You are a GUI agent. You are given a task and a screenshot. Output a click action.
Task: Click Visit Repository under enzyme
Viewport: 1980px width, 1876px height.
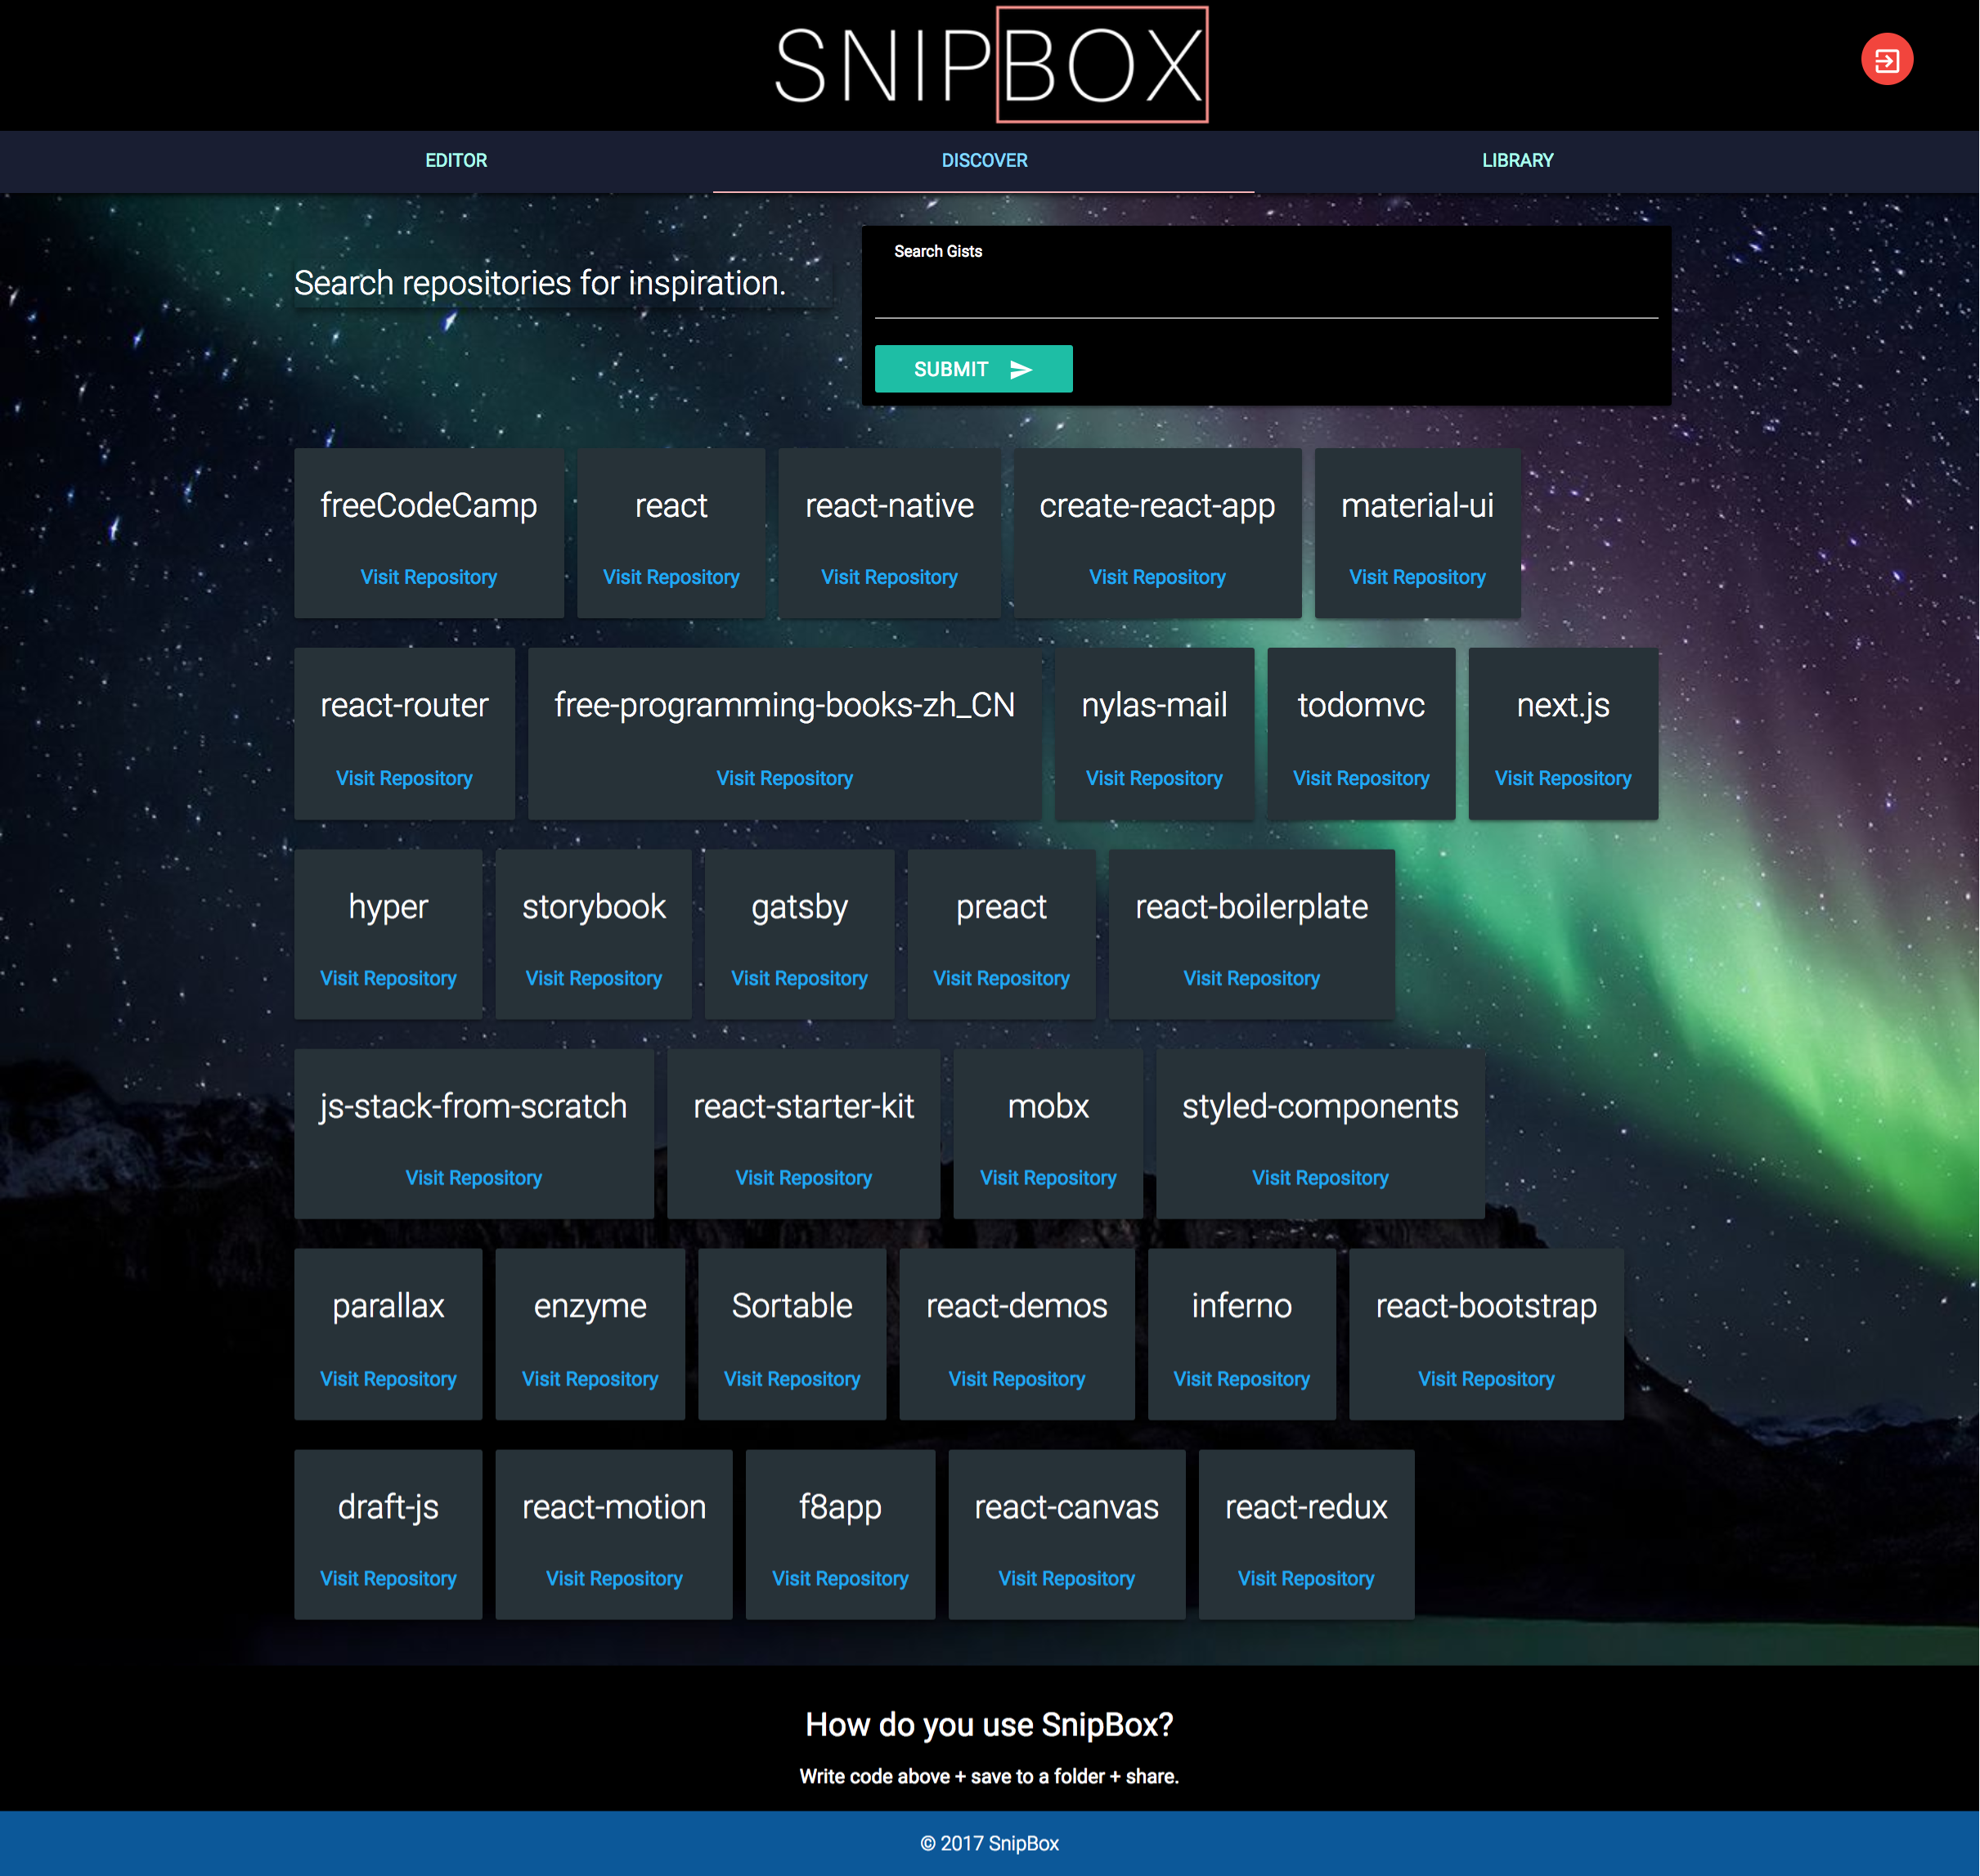(x=590, y=1379)
